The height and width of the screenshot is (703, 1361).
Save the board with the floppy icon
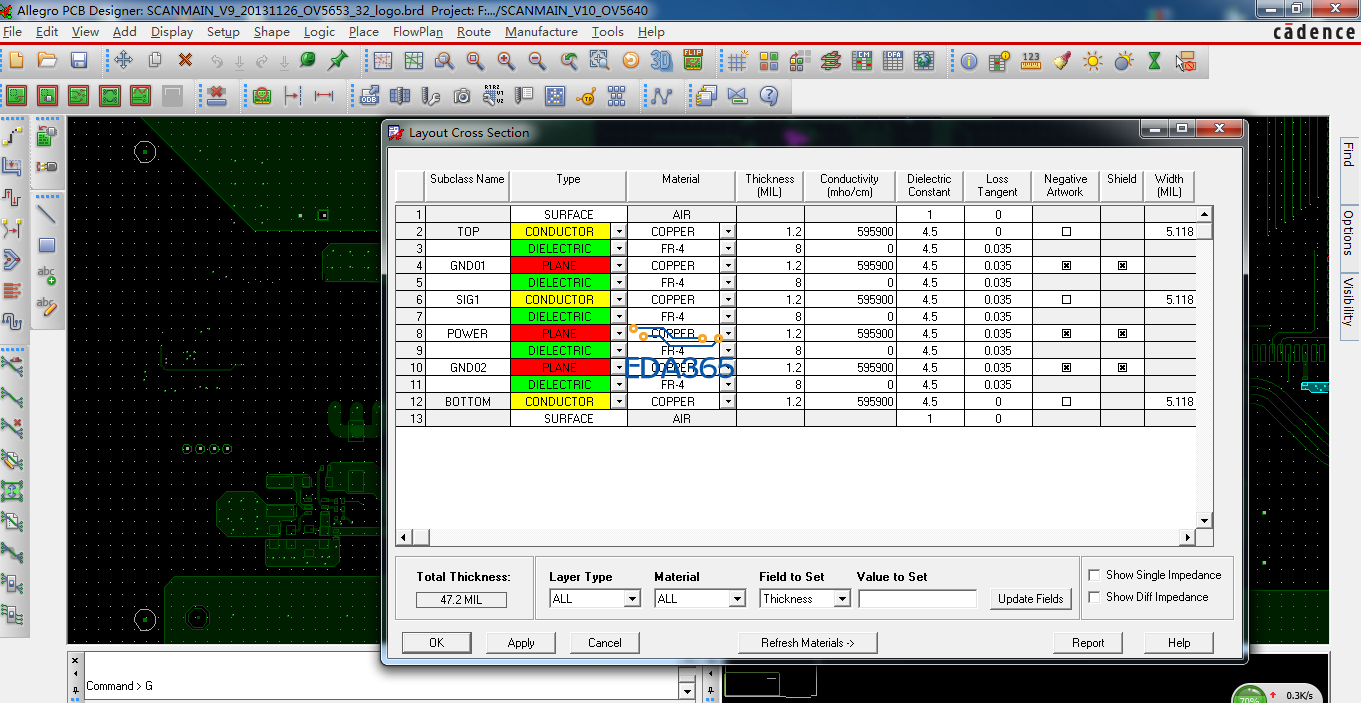[78, 61]
